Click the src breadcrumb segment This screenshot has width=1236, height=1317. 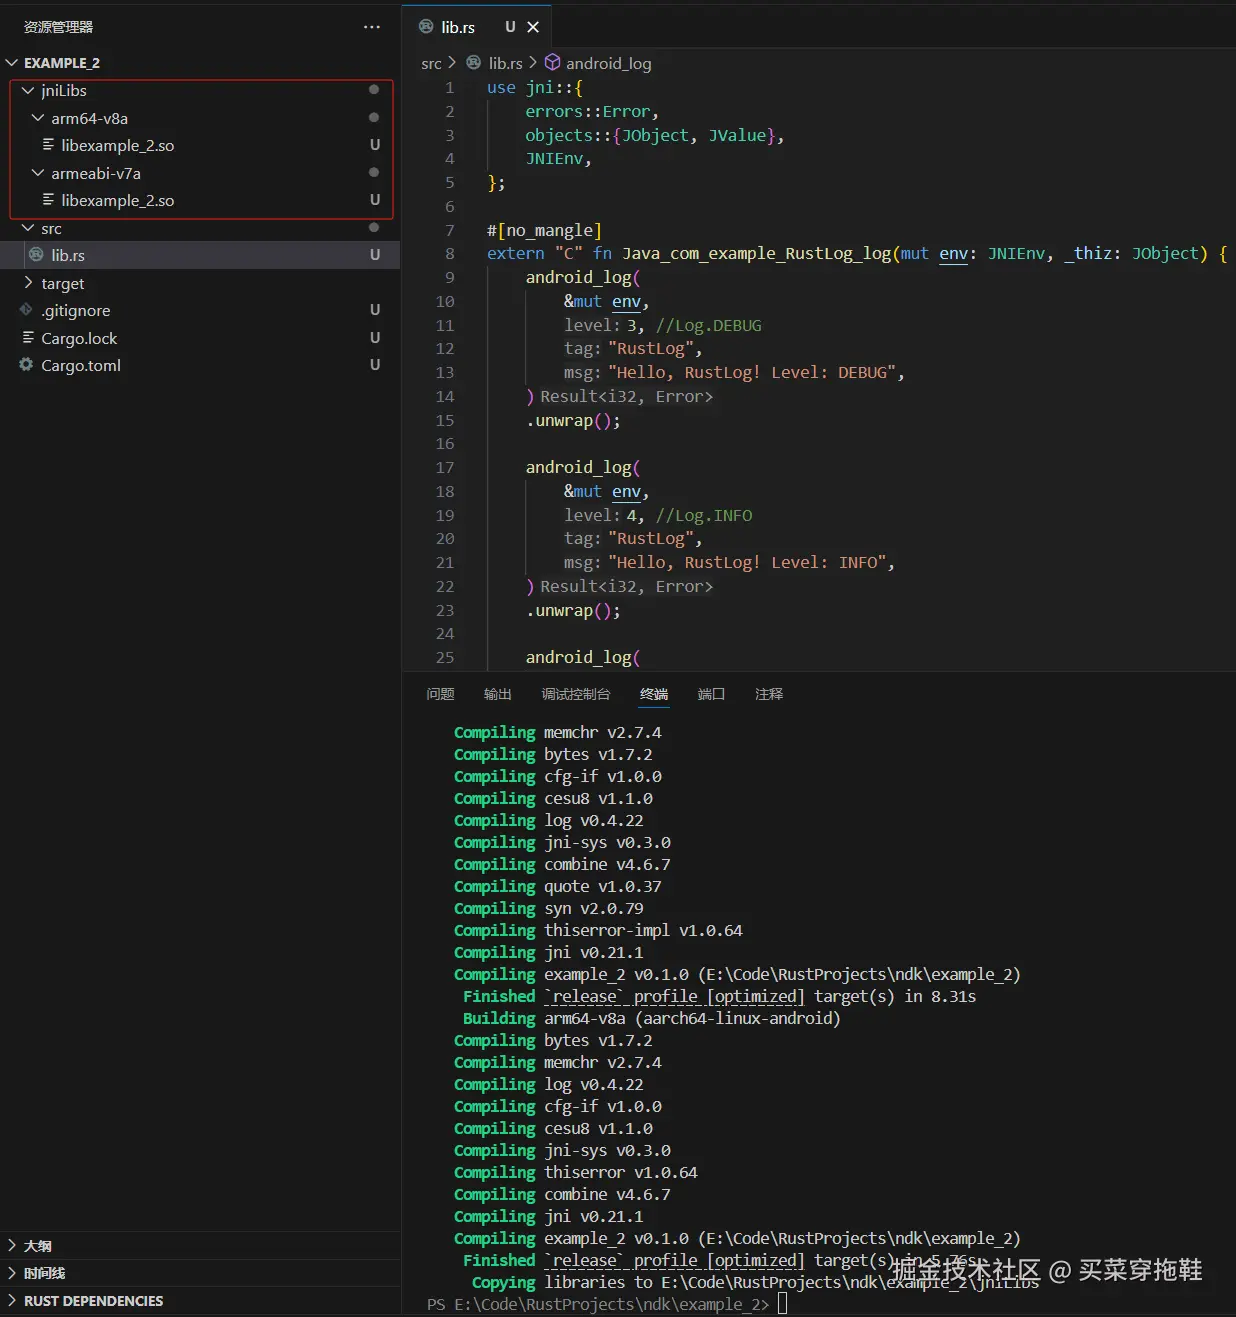[x=431, y=63]
